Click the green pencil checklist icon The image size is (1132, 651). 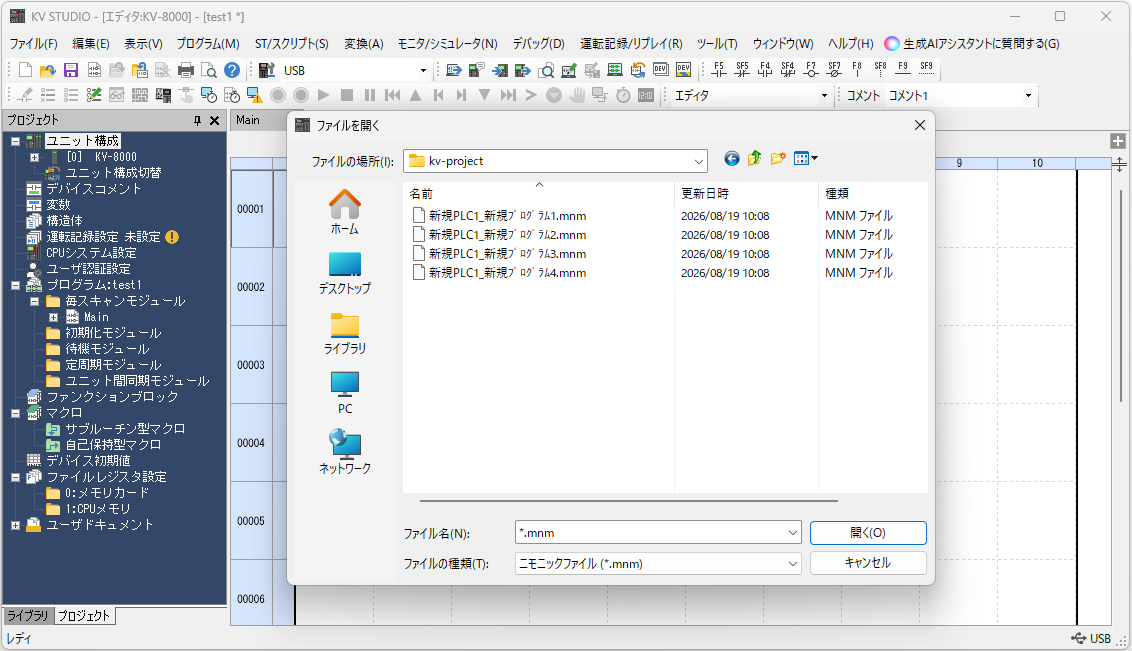point(94,95)
